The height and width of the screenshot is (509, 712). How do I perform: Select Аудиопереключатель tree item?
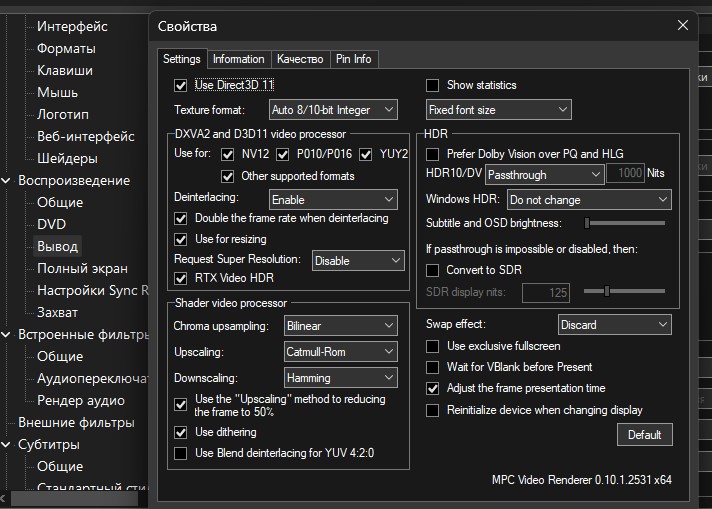tap(92, 379)
